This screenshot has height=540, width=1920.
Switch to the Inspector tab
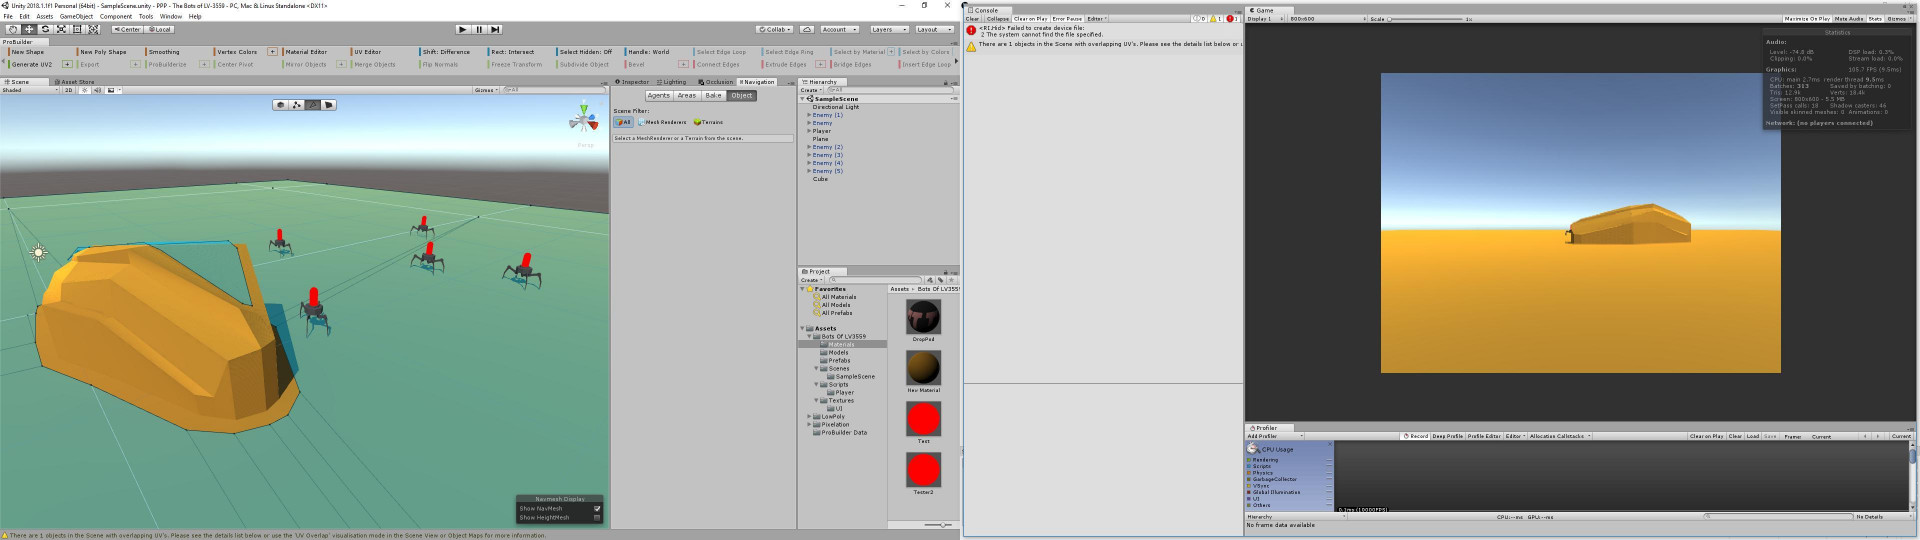(x=632, y=82)
